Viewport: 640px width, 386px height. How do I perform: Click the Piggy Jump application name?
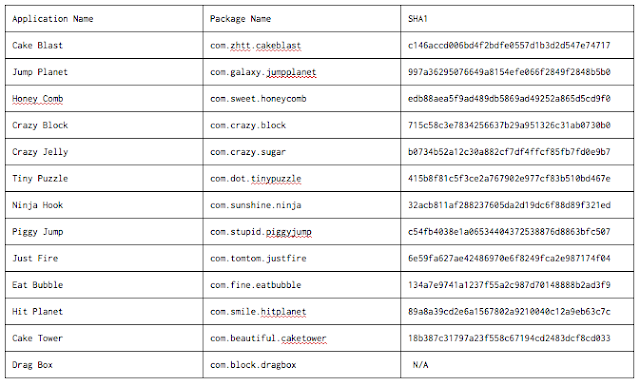(38, 232)
